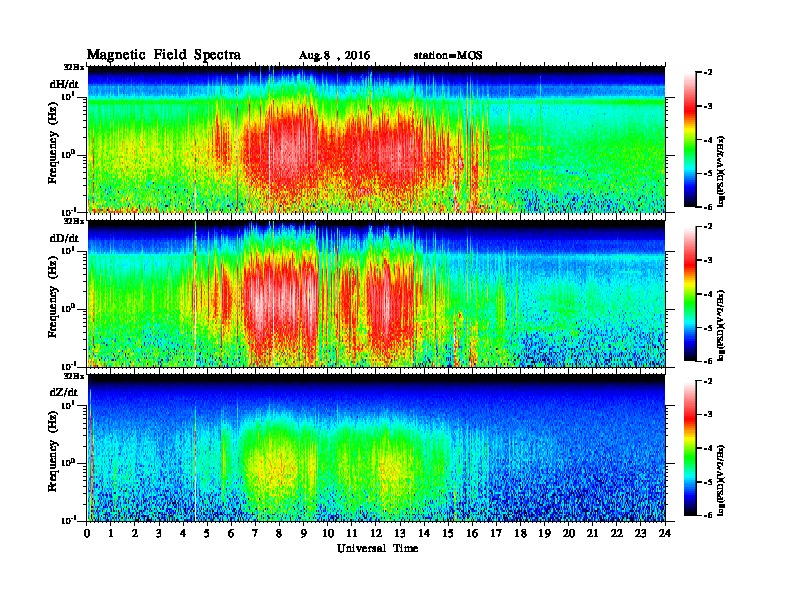Click hour "10" on the time axis

pos(328,534)
